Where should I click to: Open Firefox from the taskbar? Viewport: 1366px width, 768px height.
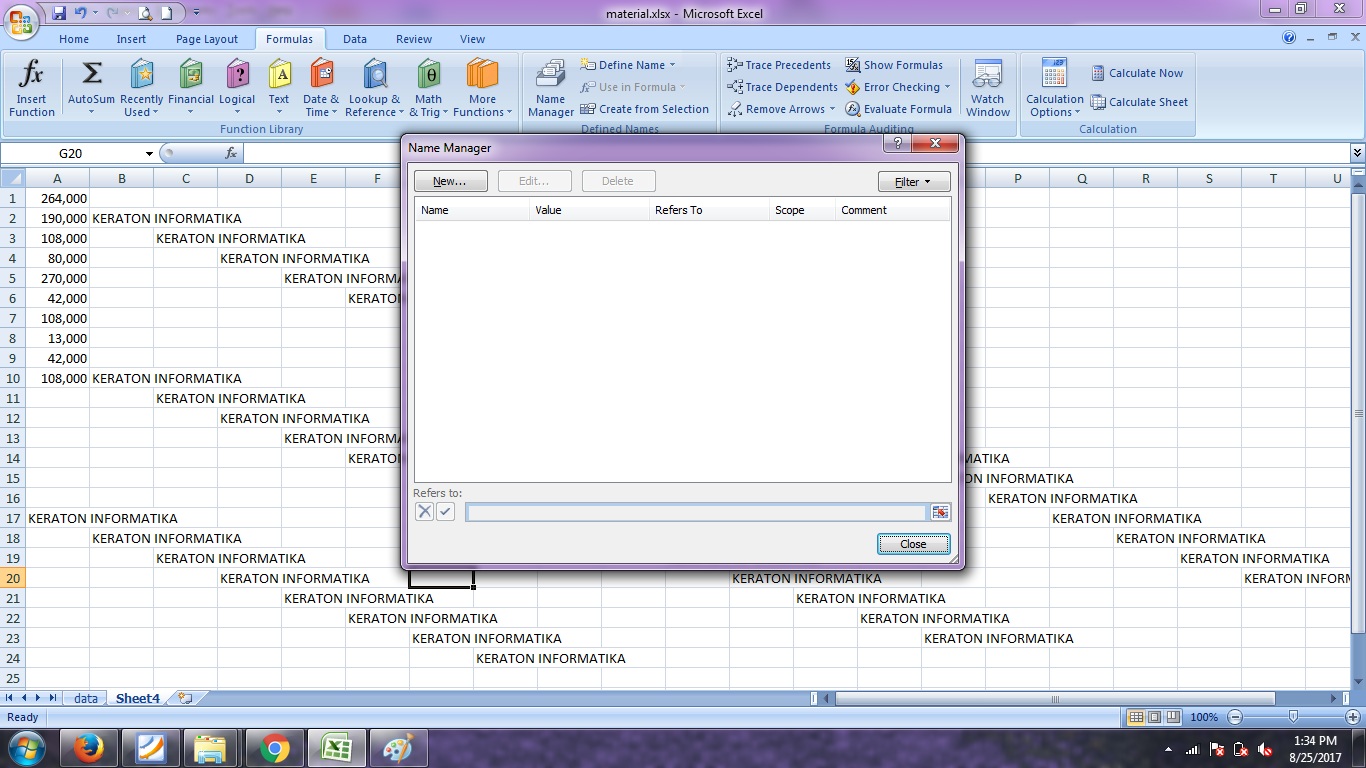click(x=90, y=748)
